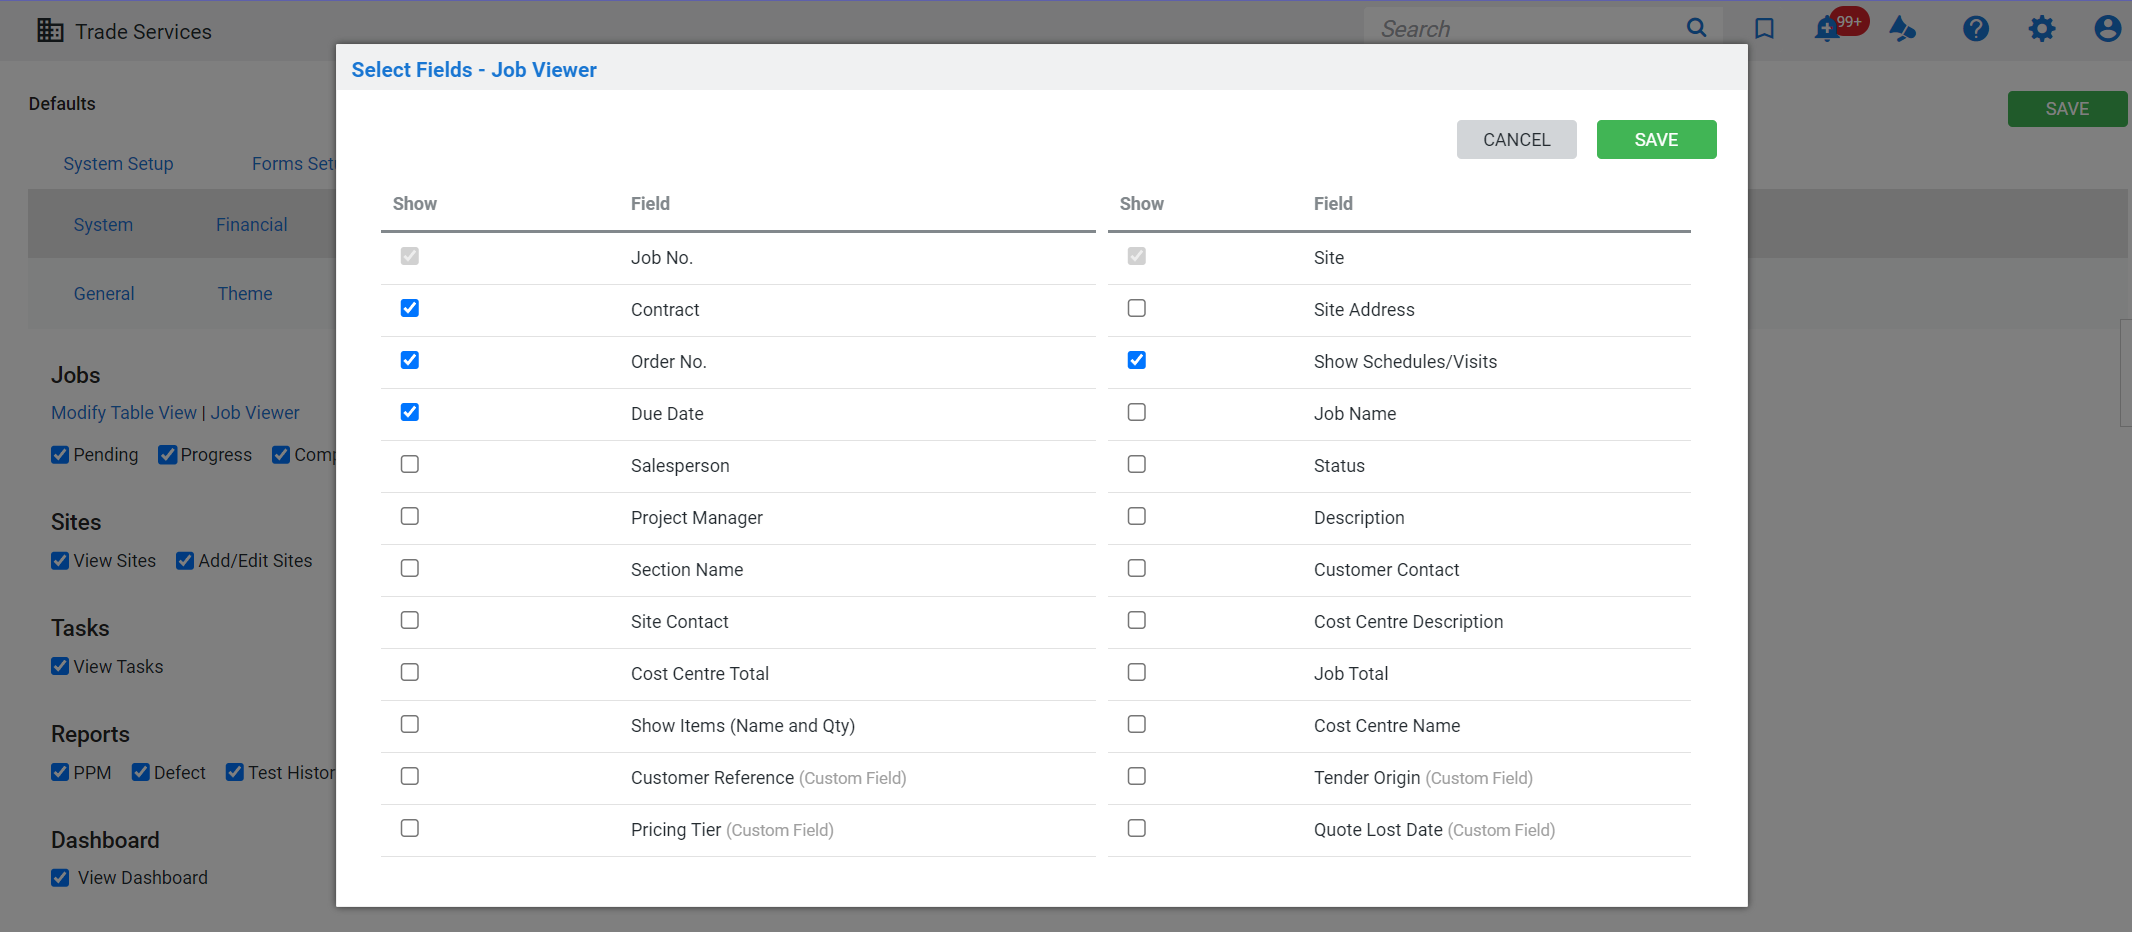This screenshot has width=2132, height=932.
Task: Open the help question mark icon
Action: tap(1976, 28)
